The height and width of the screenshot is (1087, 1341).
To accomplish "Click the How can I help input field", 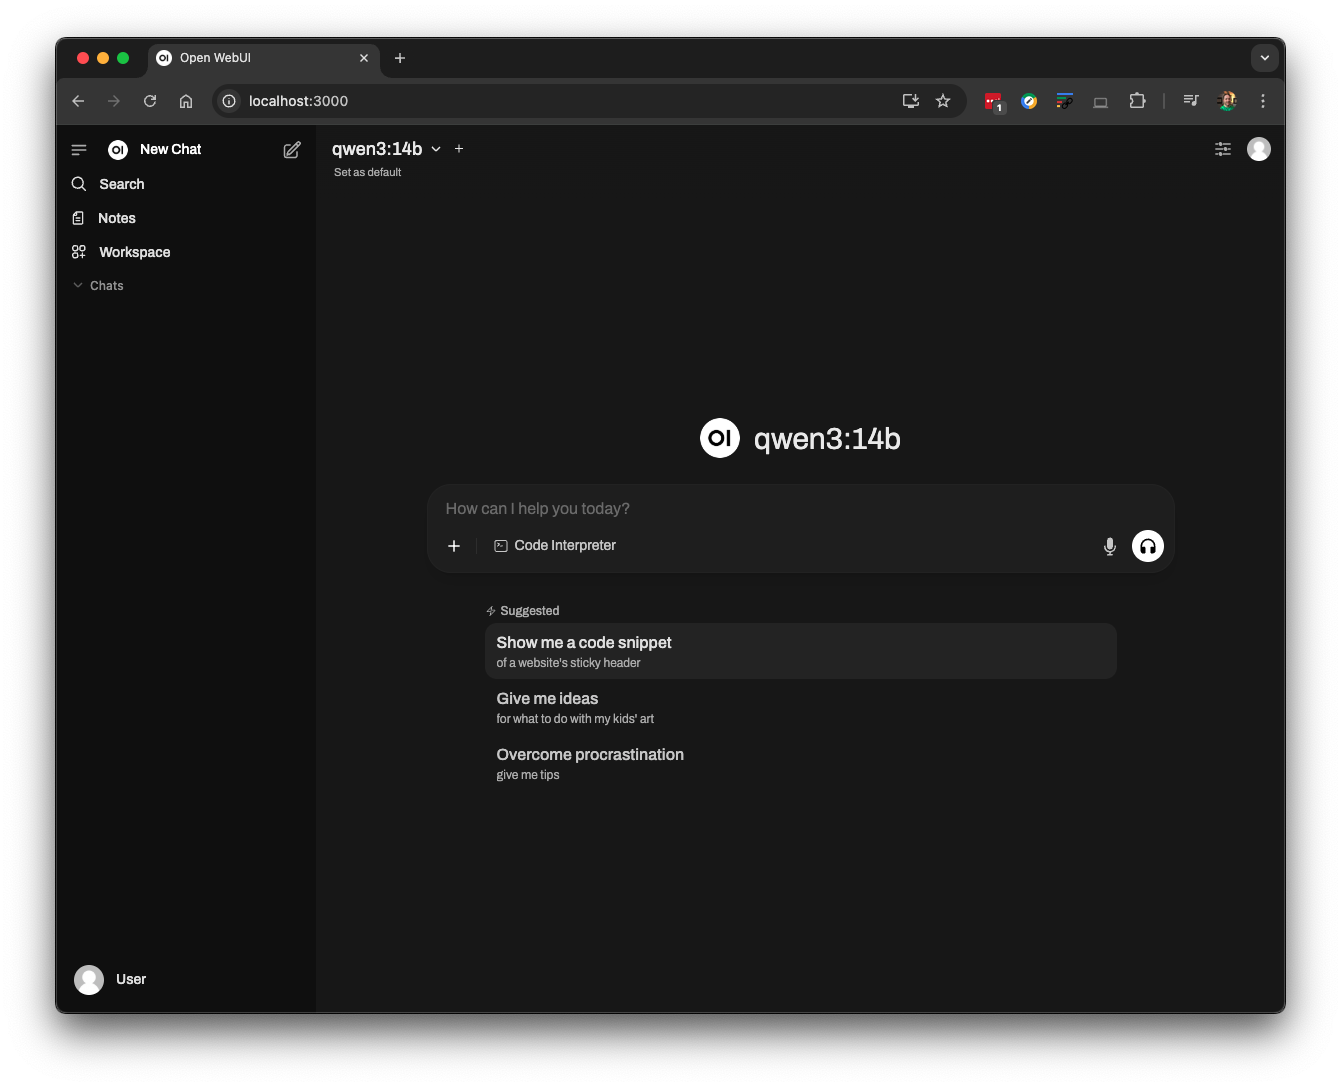I will tap(760, 509).
